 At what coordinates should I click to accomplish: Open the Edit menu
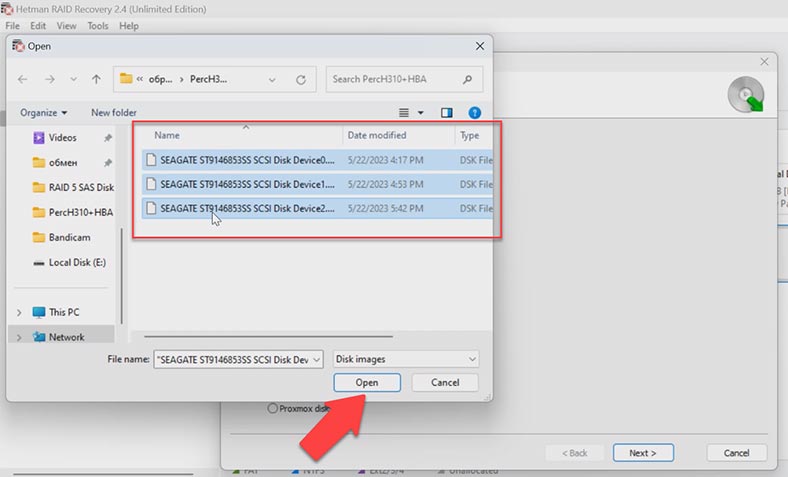tap(38, 26)
